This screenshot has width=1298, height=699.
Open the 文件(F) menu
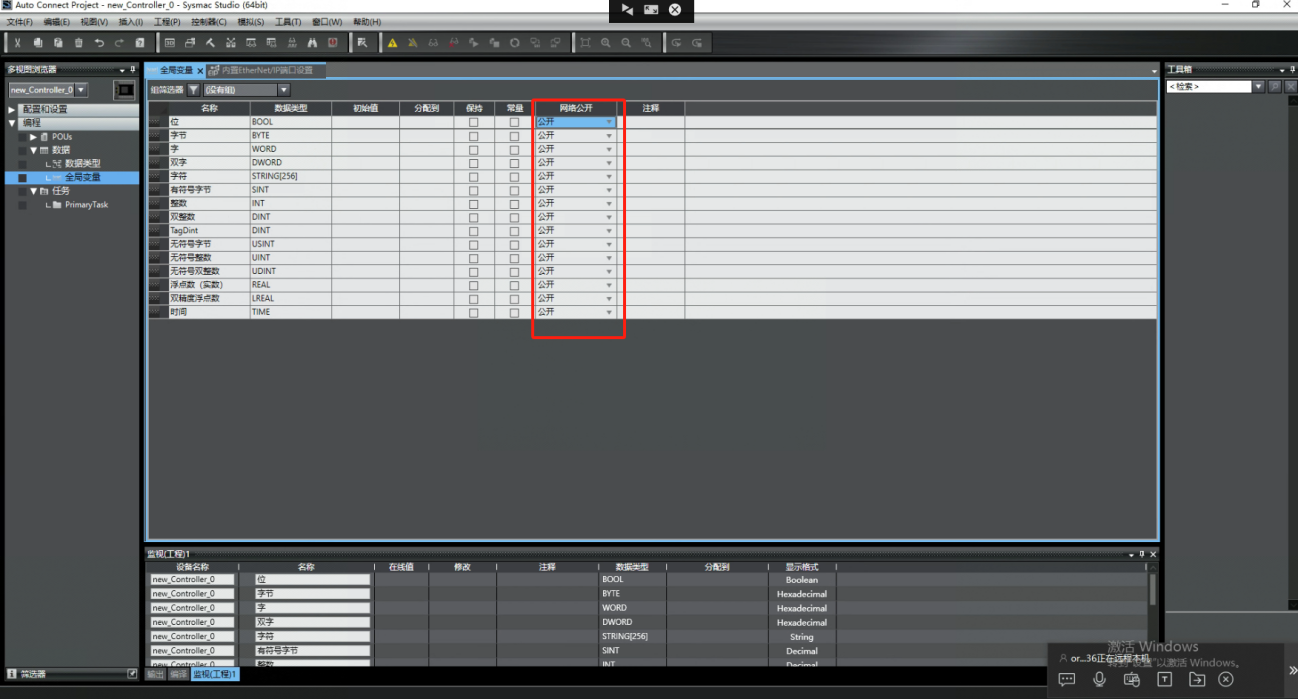[20, 22]
